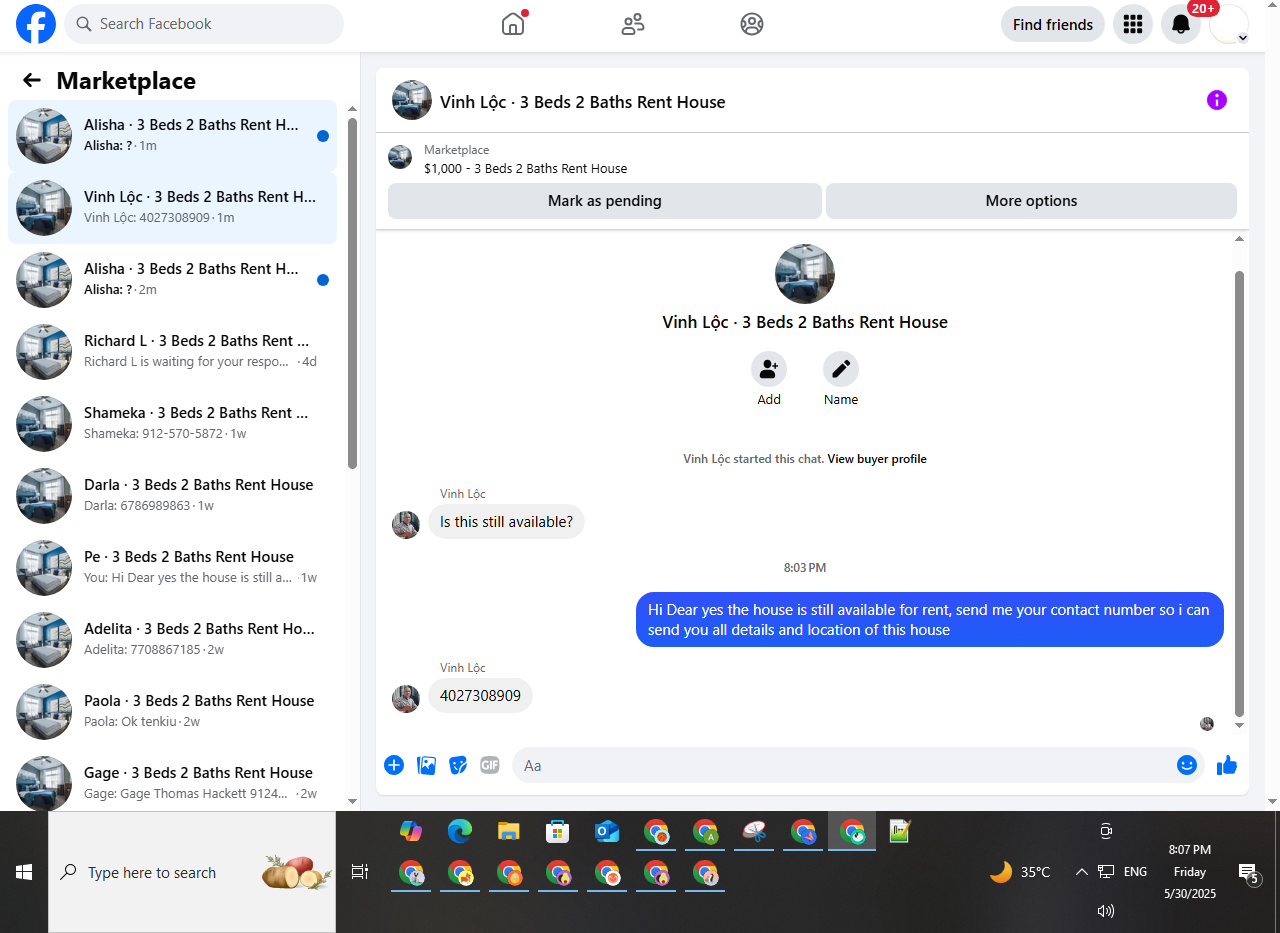Open the notifications bell with 20+ badge
Image resolution: width=1280 pixels, height=933 pixels.
(x=1181, y=24)
